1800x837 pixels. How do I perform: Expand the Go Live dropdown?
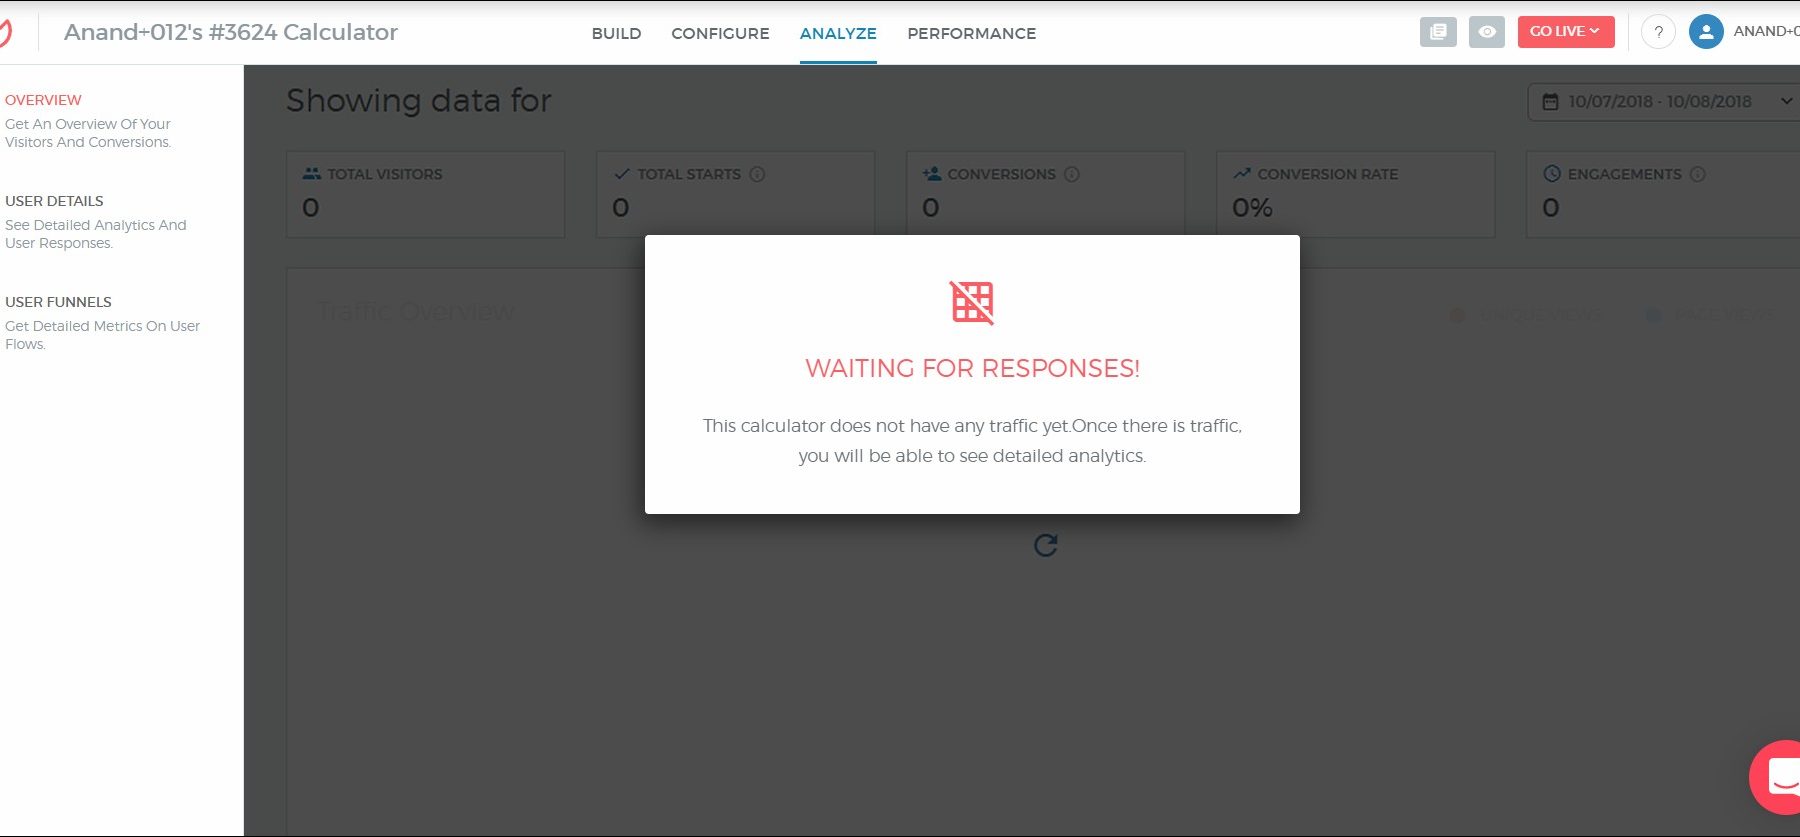tap(1565, 32)
